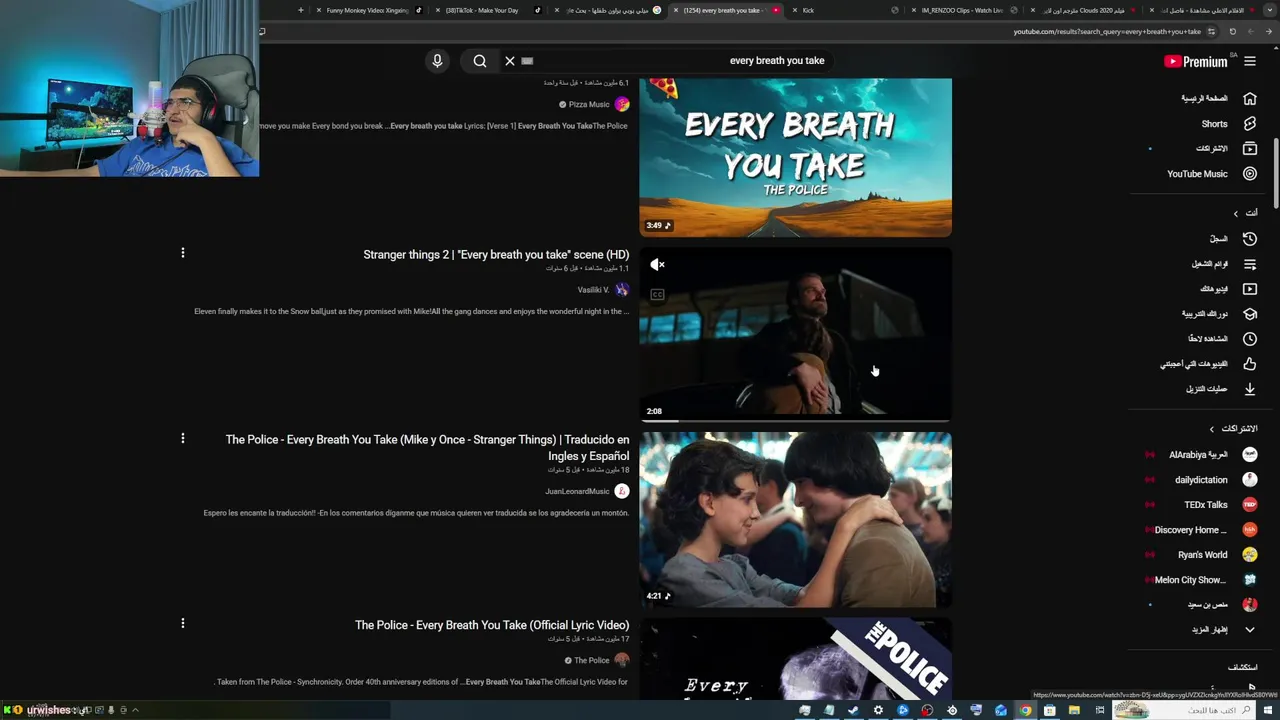Click the address bar youtube.com URL

(1106, 31)
